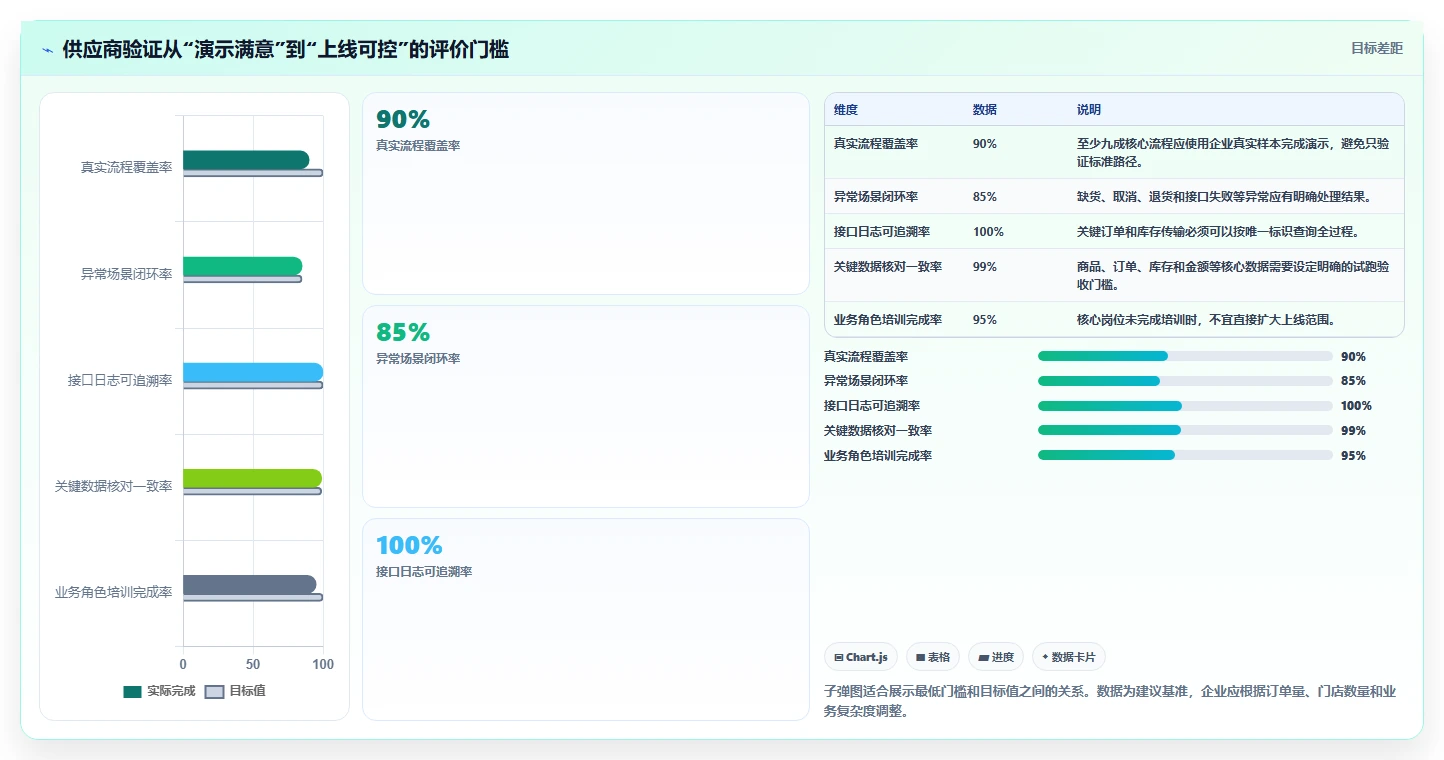
Task: Click the description starting 核心岗位未完成培训
Action: coord(1206,320)
